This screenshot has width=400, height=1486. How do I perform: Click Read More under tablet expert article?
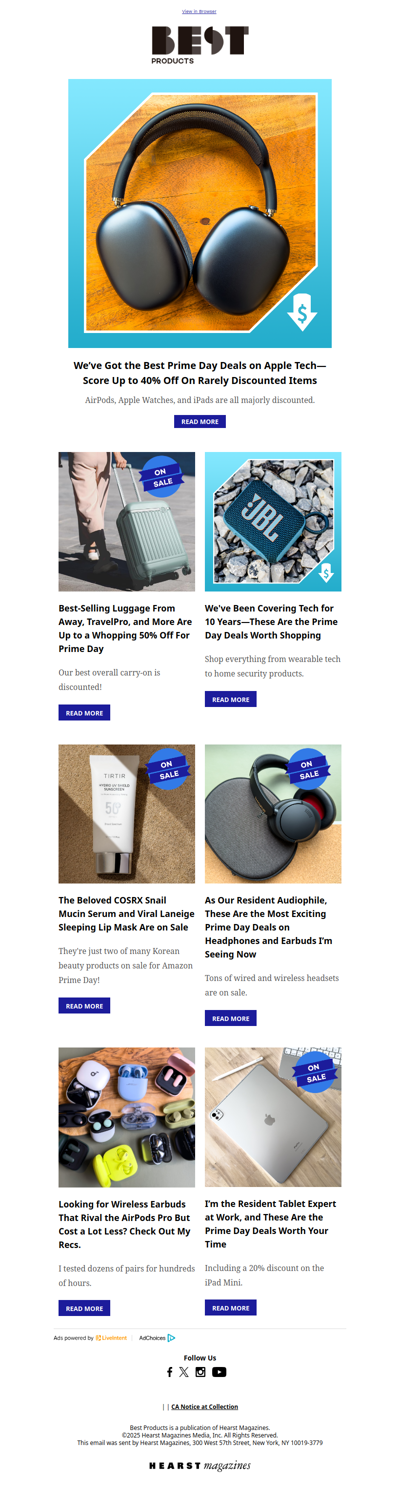[231, 1307]
